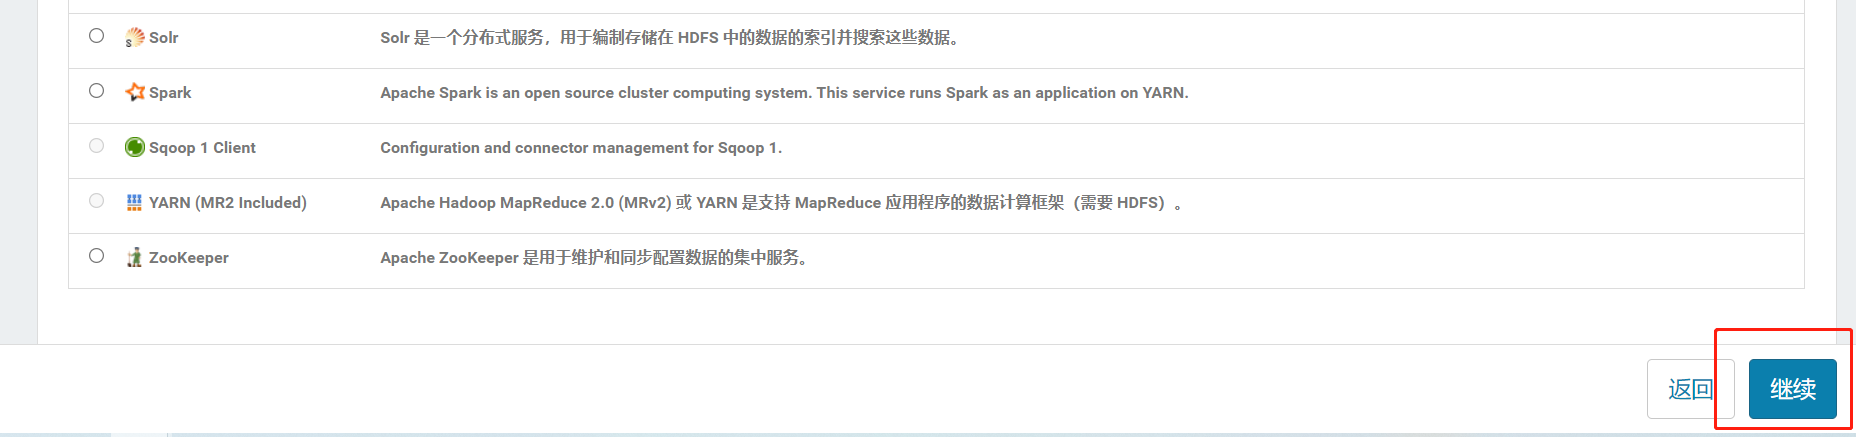
Task: Click the 继续 continue button
Action: point(1792,389)
